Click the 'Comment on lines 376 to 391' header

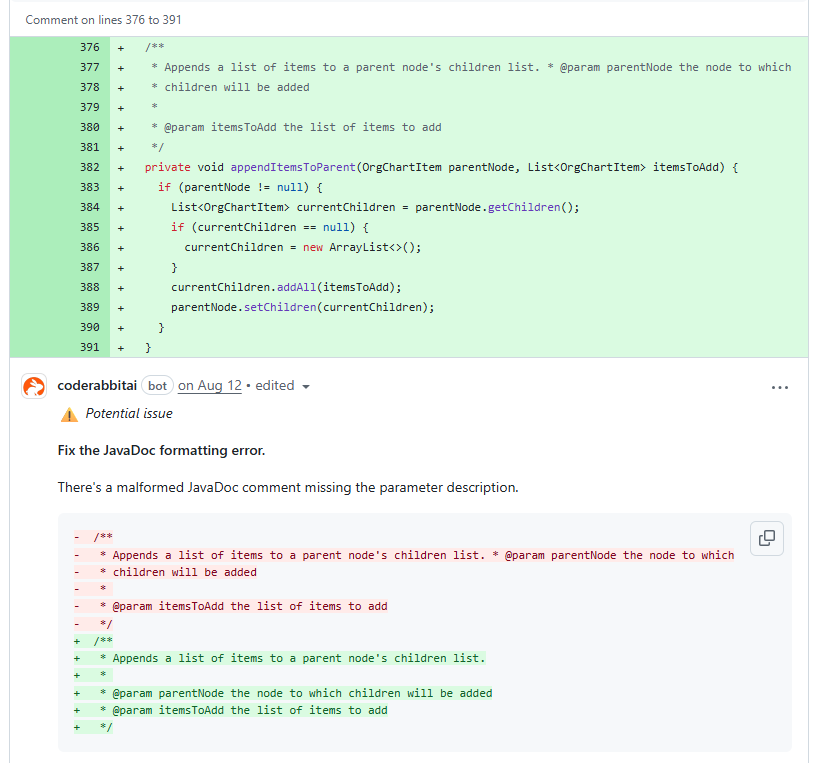[x=104, y=20]
